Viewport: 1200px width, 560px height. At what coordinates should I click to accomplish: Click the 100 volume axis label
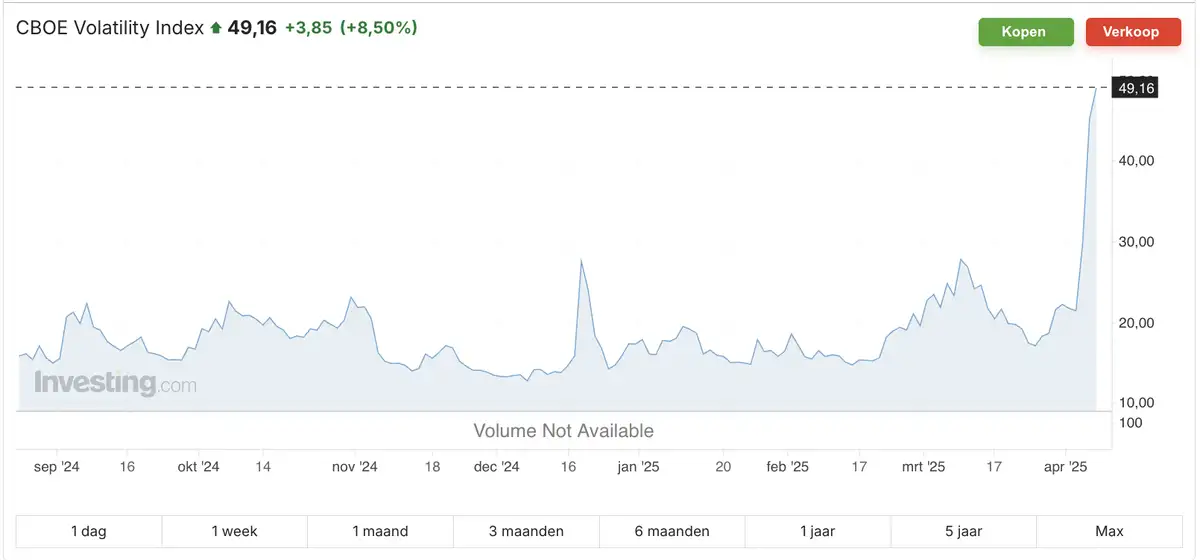[1130, 423]
